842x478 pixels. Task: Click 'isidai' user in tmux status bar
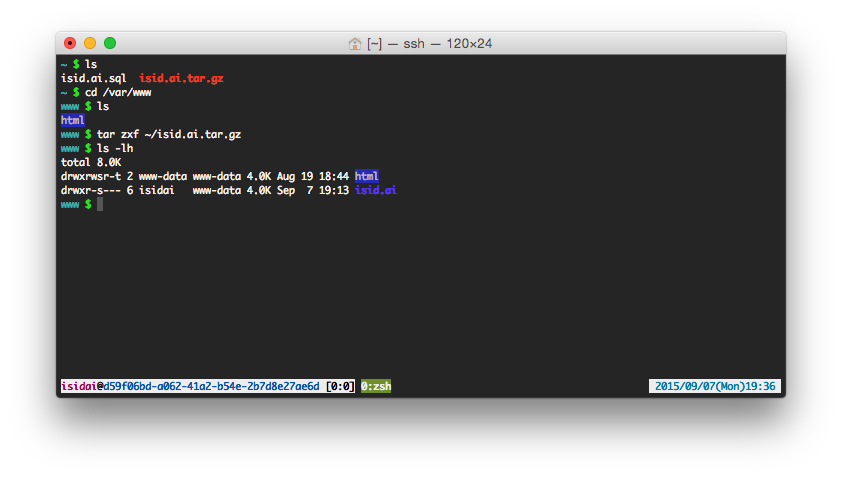(x=78, y=386)
